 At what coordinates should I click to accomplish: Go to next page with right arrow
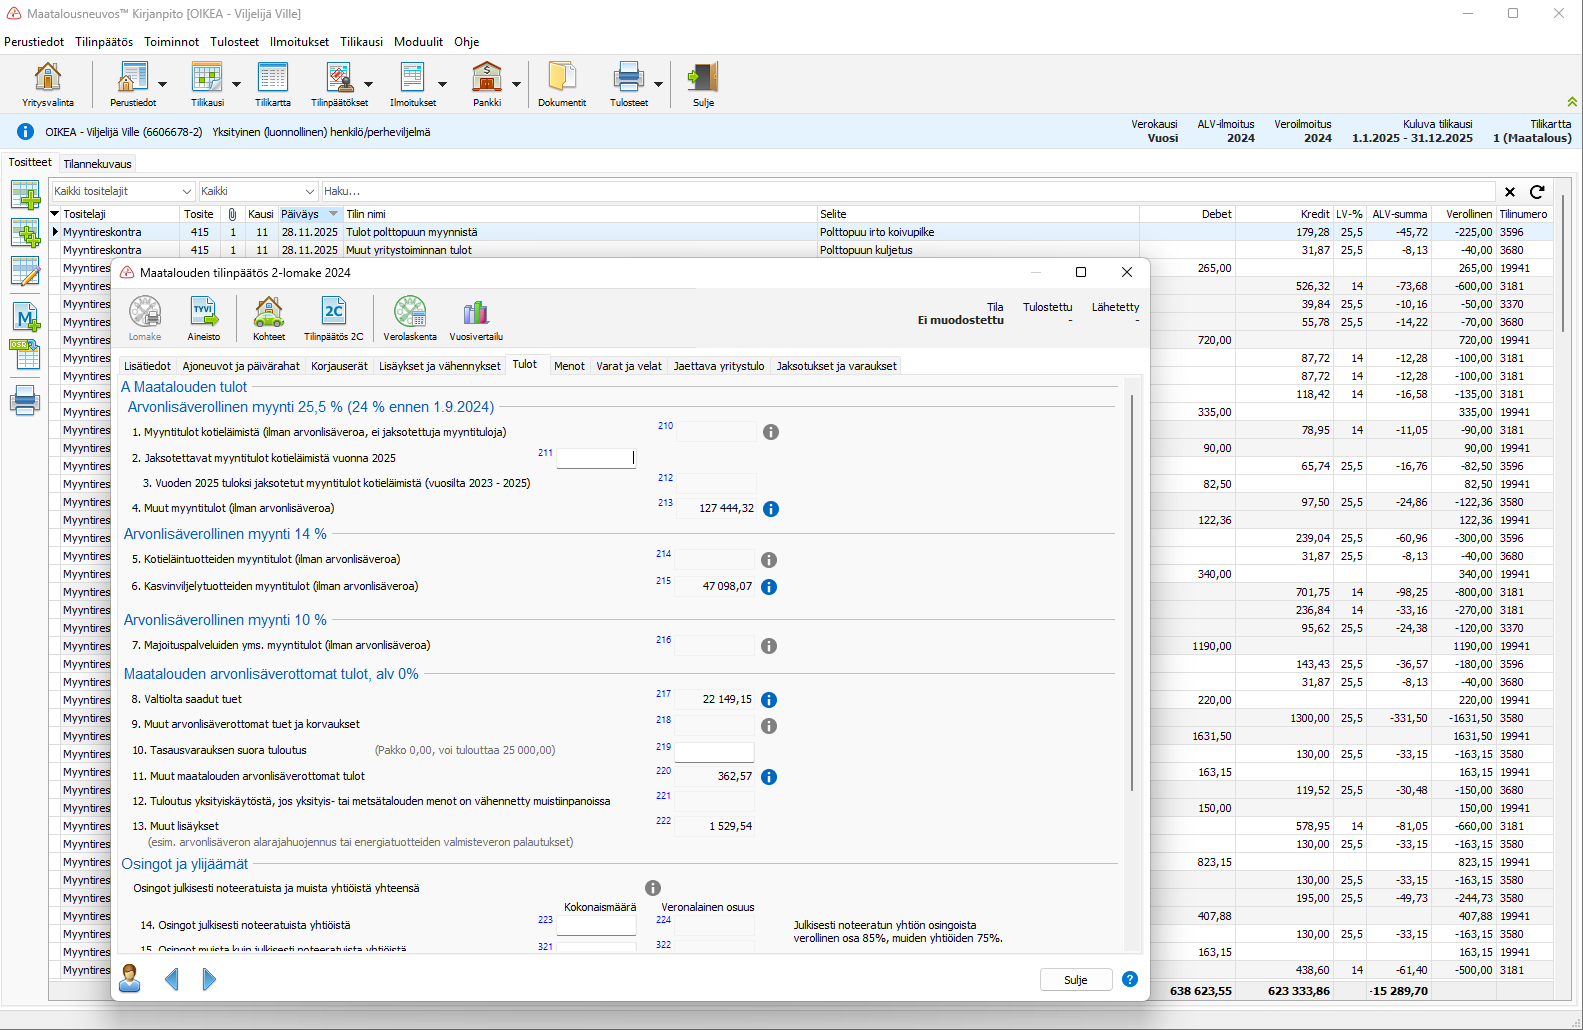[209, 979]
